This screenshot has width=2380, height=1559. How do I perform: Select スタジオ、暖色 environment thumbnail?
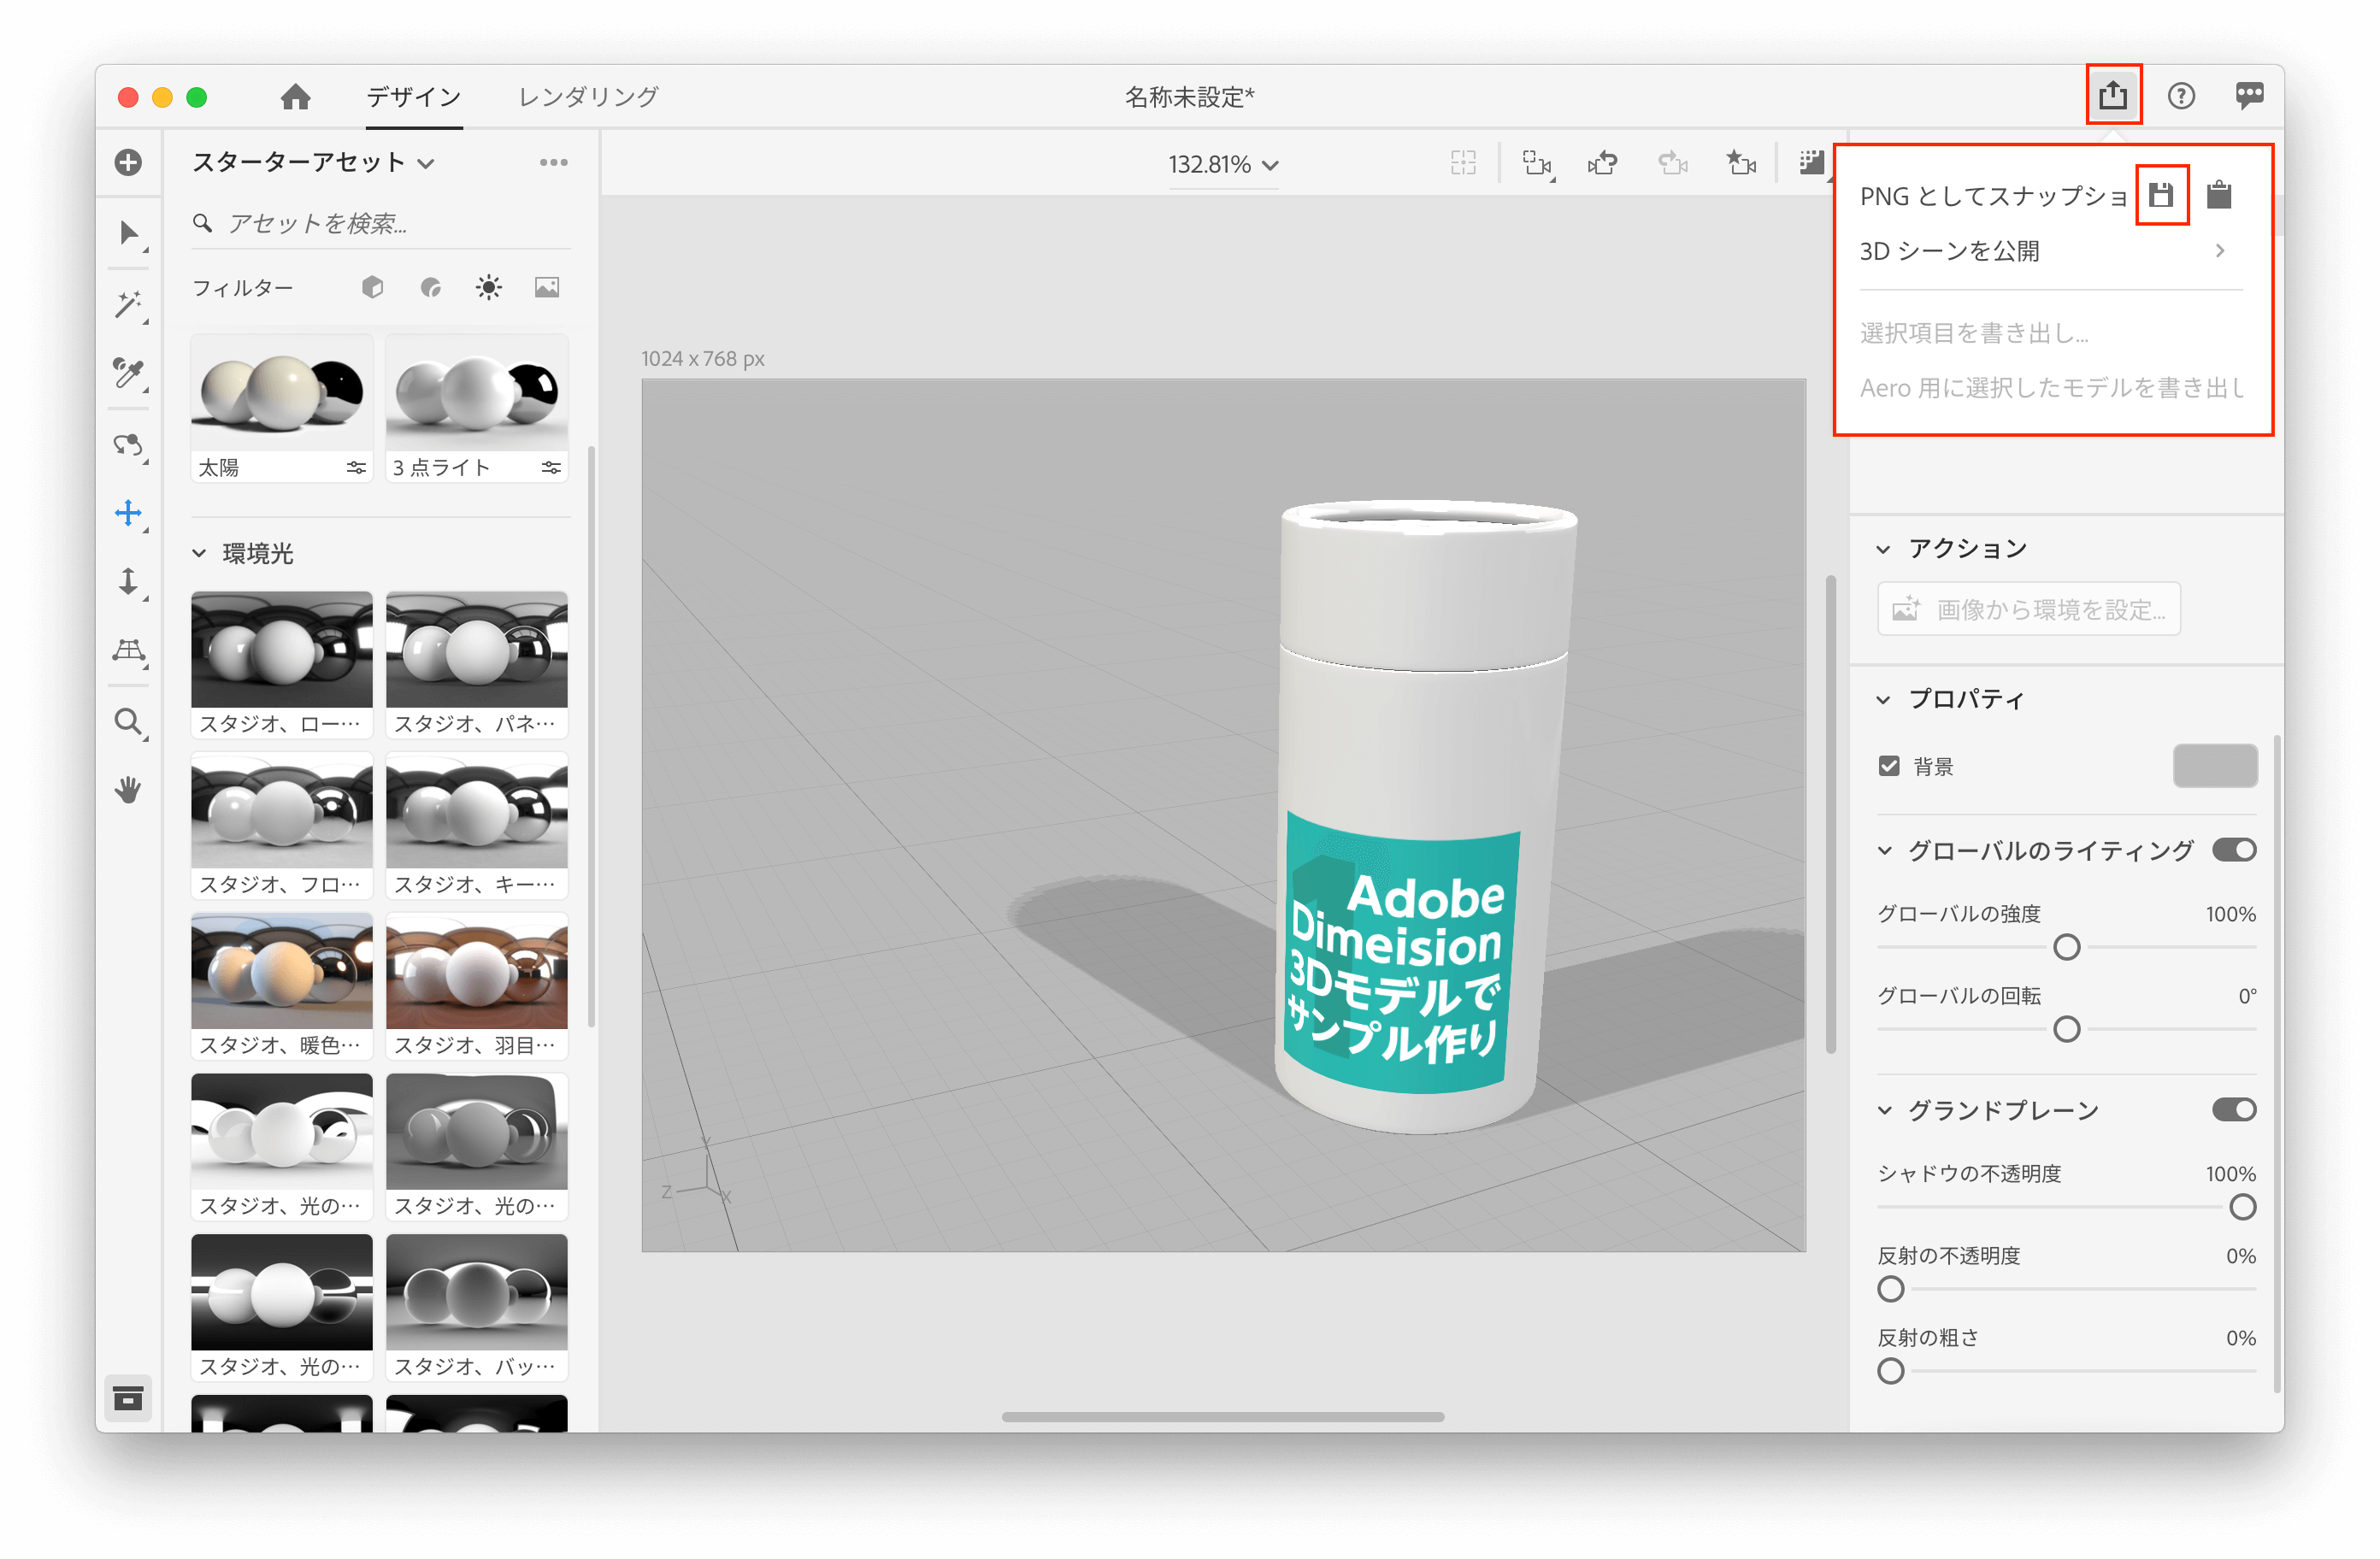[281, 971]
